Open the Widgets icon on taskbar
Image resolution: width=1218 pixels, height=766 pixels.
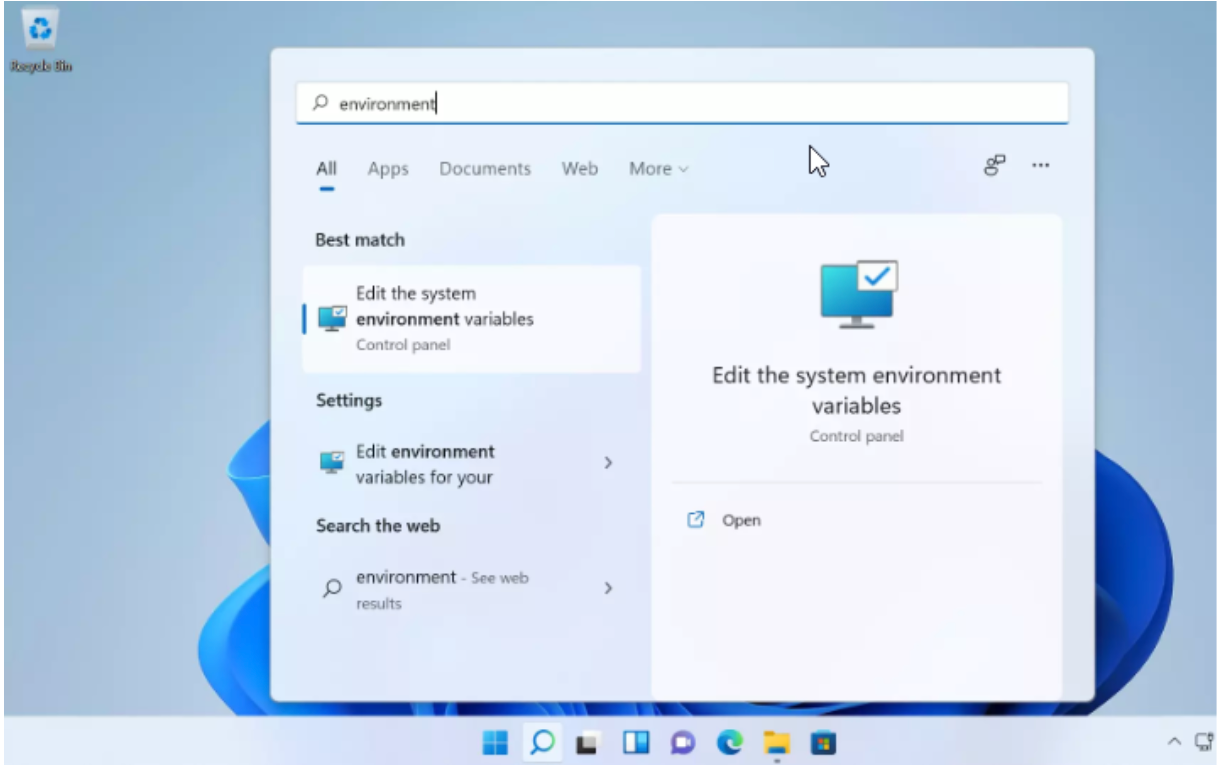pyautogui.click(x=636, y=743)
